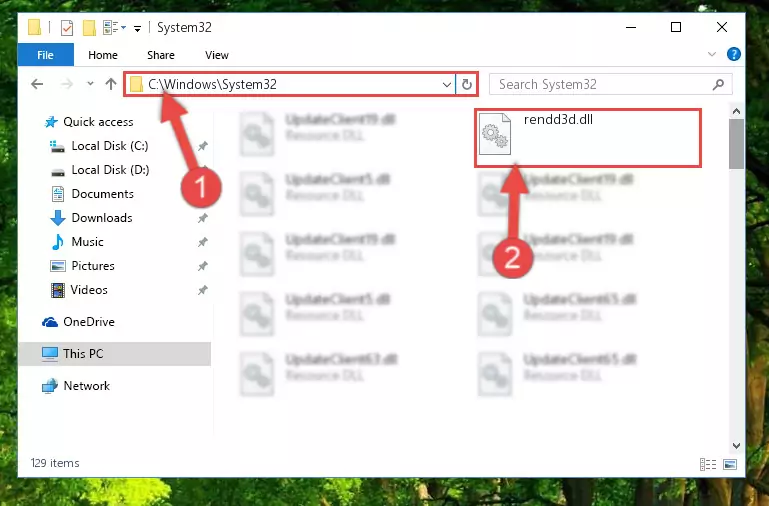
Task: Click the Properties icon in quick access toolbar
Action: 67,27
